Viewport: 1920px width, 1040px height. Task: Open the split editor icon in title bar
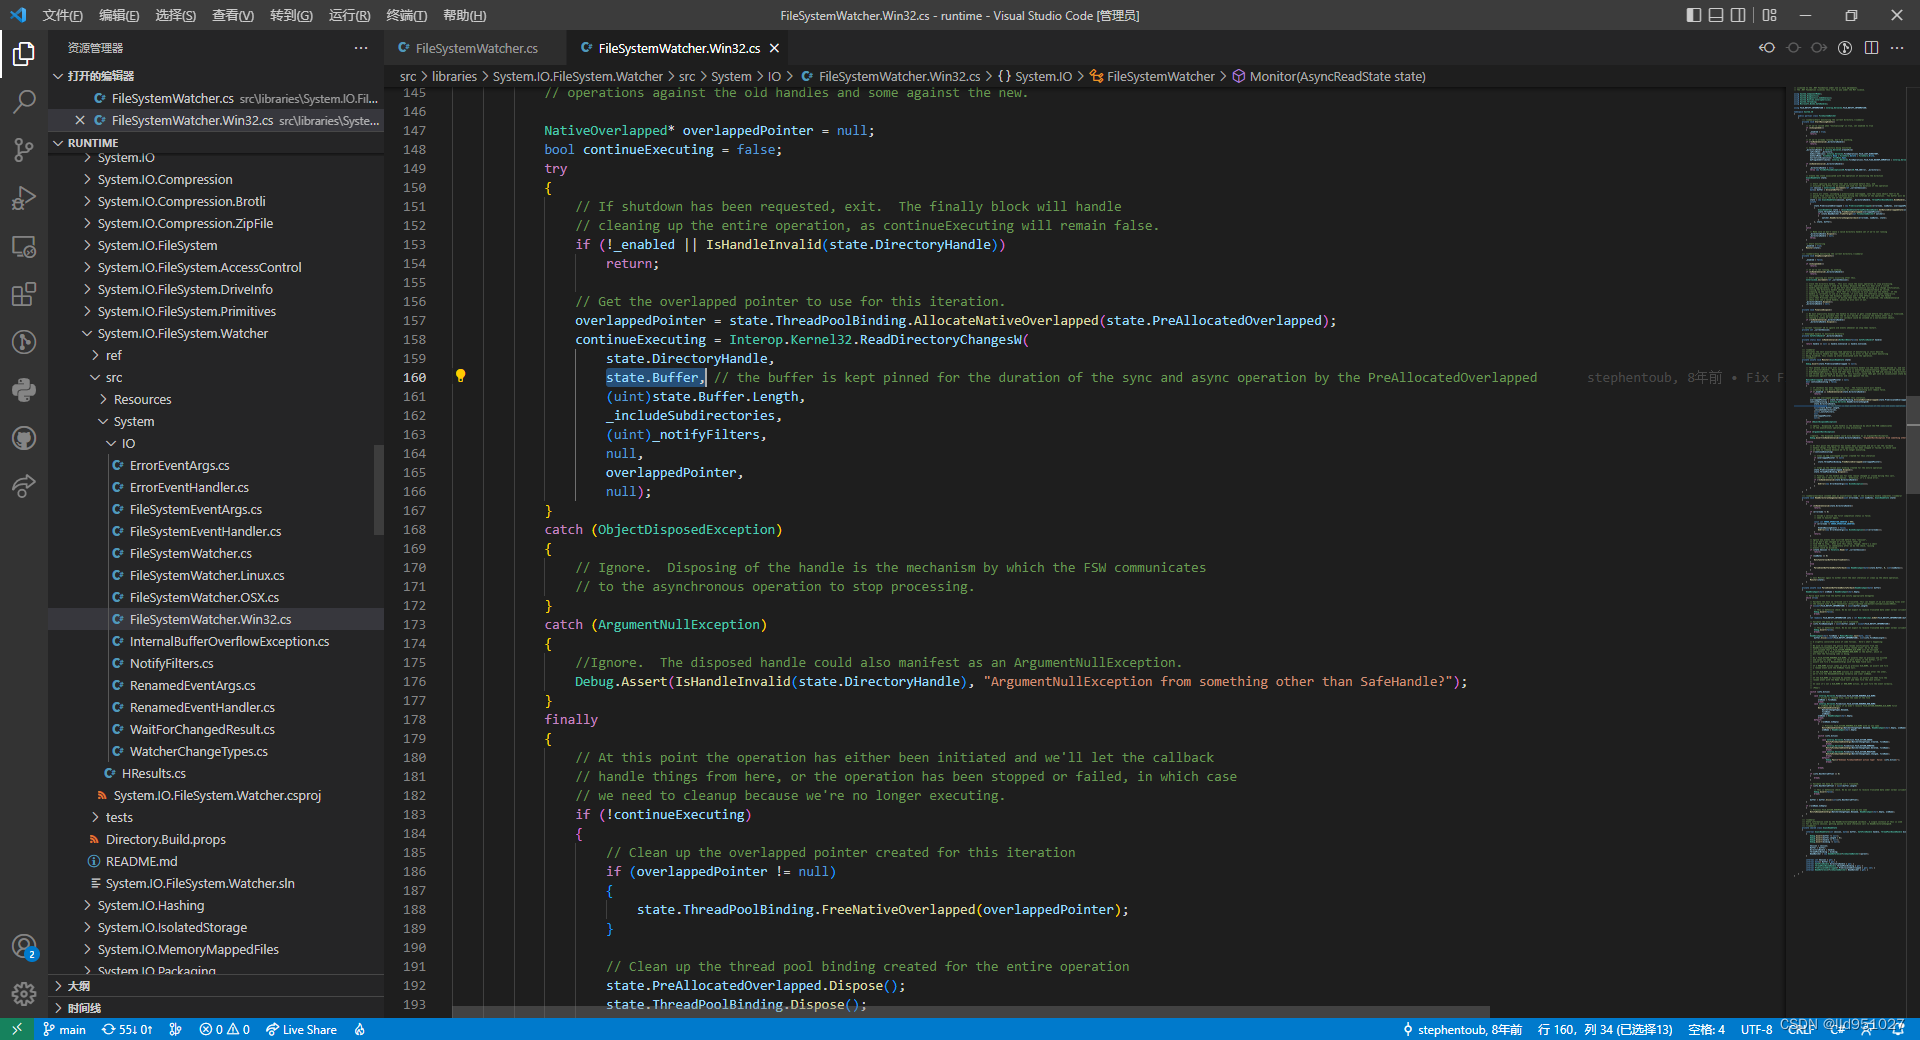pyautogui.click(x=1871, y=47)
